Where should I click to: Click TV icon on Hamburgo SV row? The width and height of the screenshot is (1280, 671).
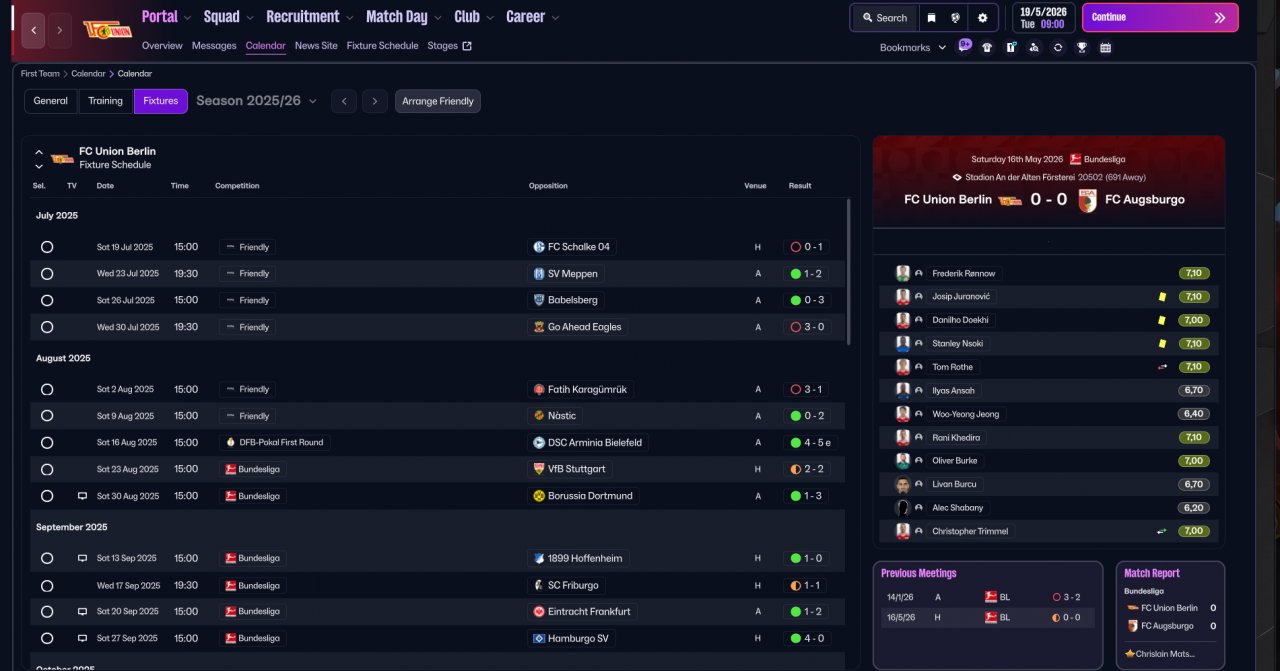(x=82, y=638)
